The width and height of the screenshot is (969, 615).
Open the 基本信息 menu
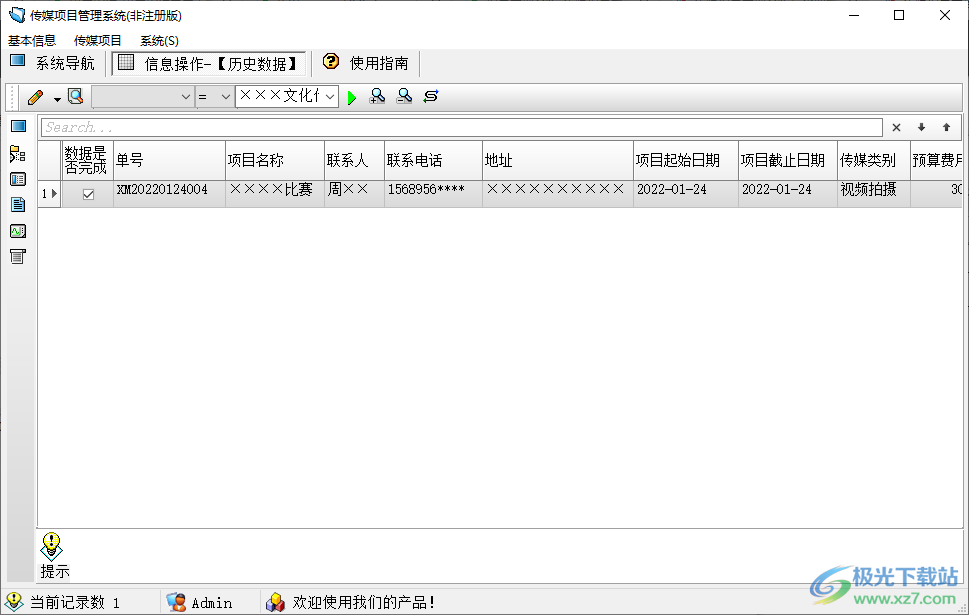pos(32,41)
